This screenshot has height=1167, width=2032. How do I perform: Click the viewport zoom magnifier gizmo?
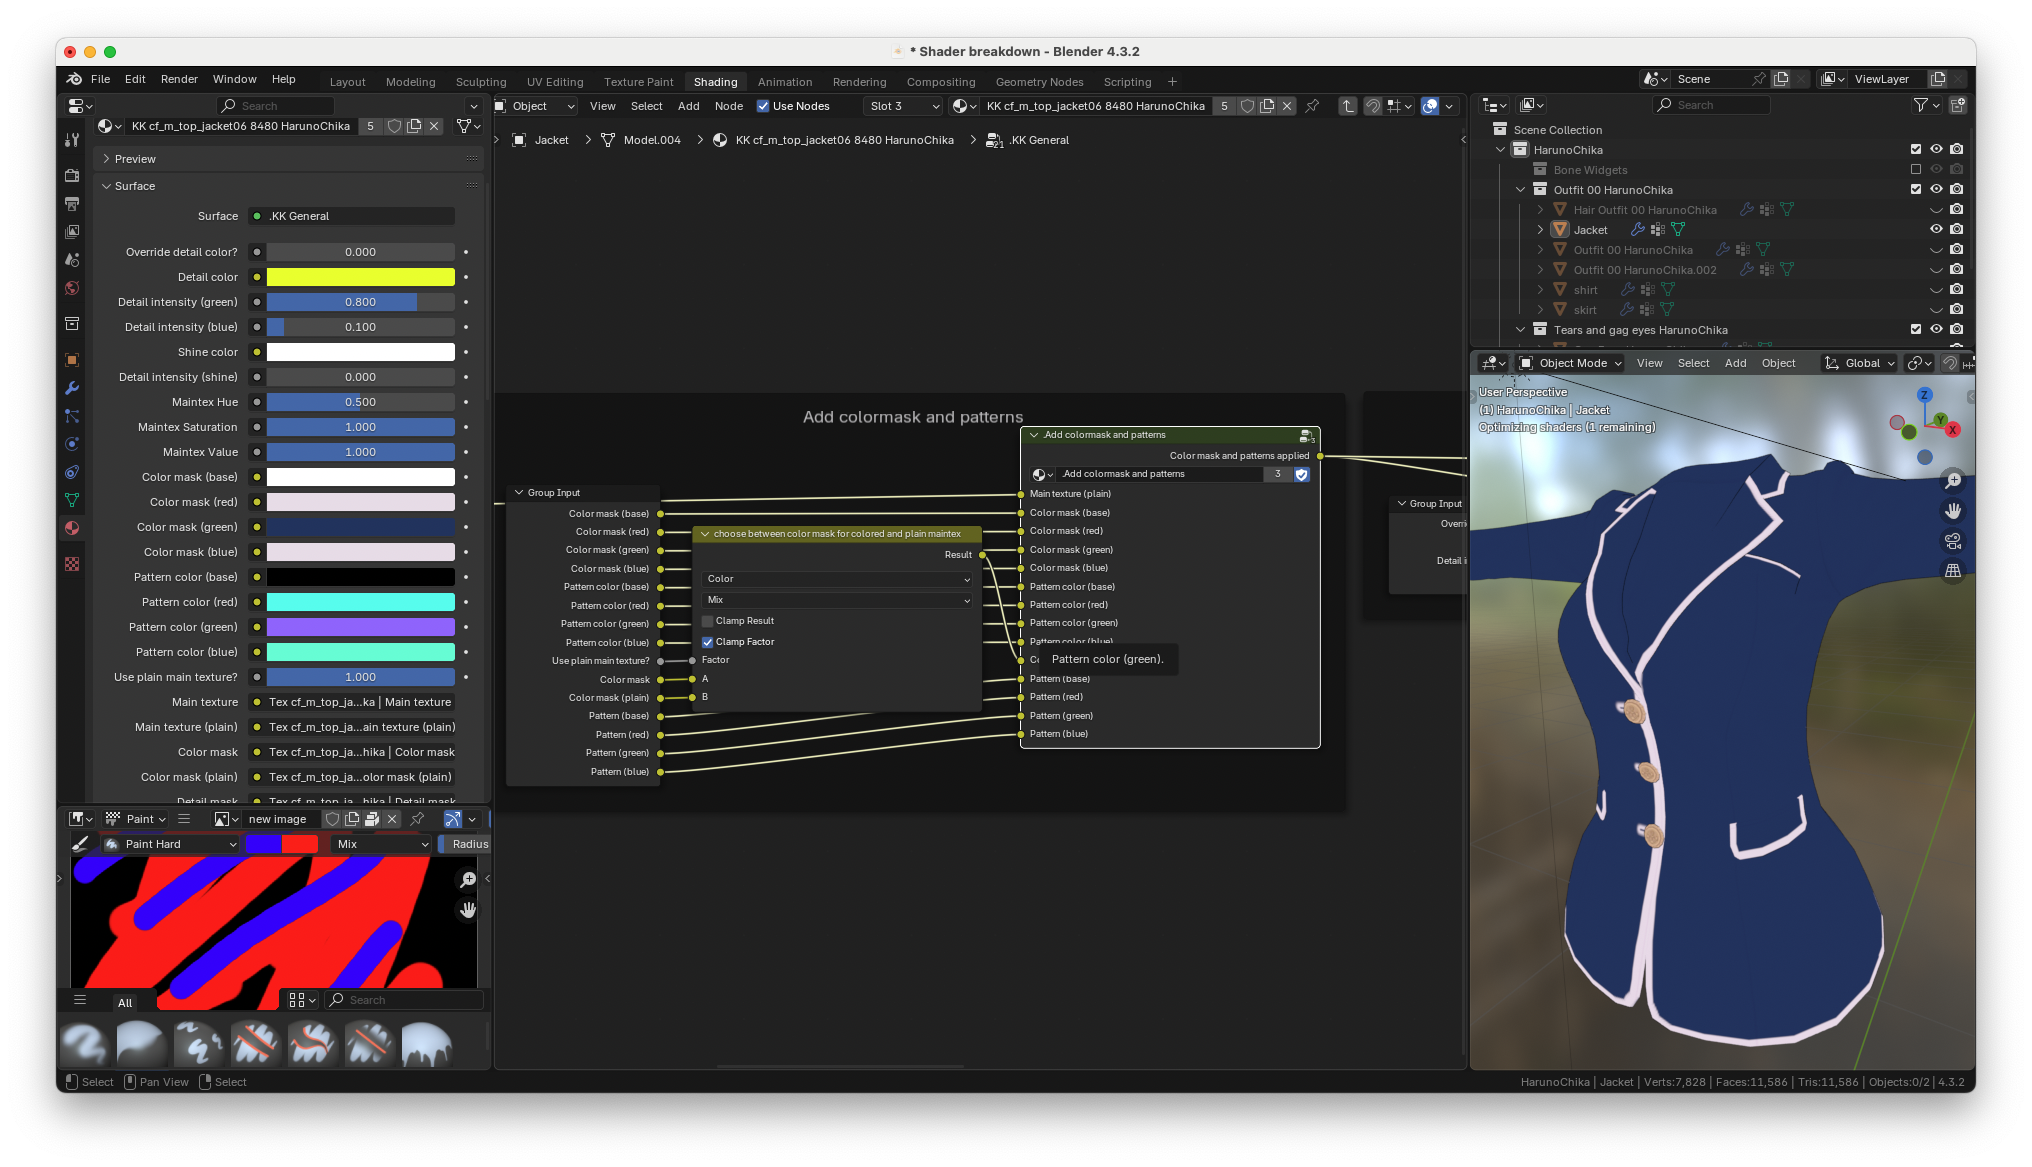[1953, 481]
